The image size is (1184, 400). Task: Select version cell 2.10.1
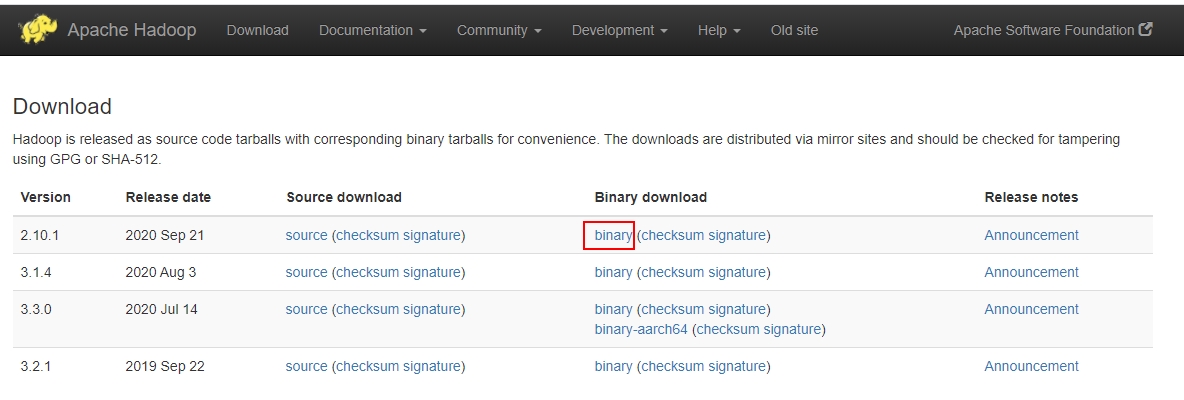pos(39,235)
